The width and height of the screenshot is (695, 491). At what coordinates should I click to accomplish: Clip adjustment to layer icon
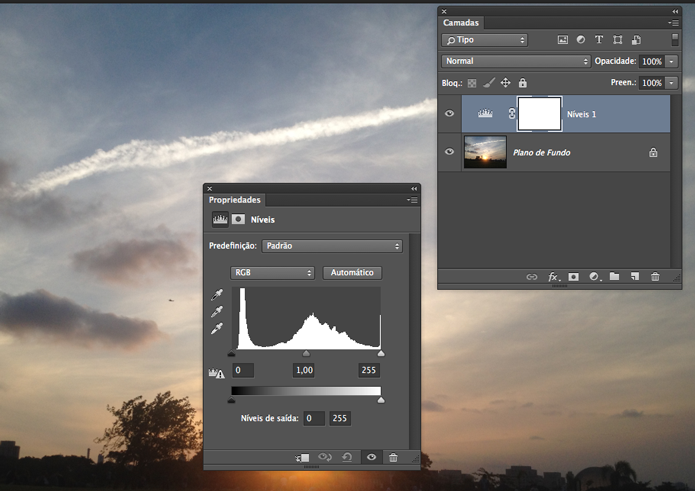(x=303, y=457)
